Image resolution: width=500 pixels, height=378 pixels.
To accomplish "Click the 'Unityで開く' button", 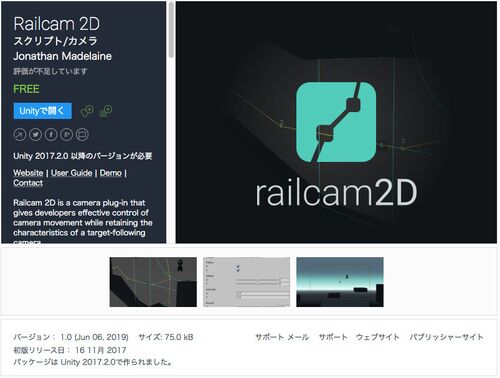I will (x=43, y=111).
